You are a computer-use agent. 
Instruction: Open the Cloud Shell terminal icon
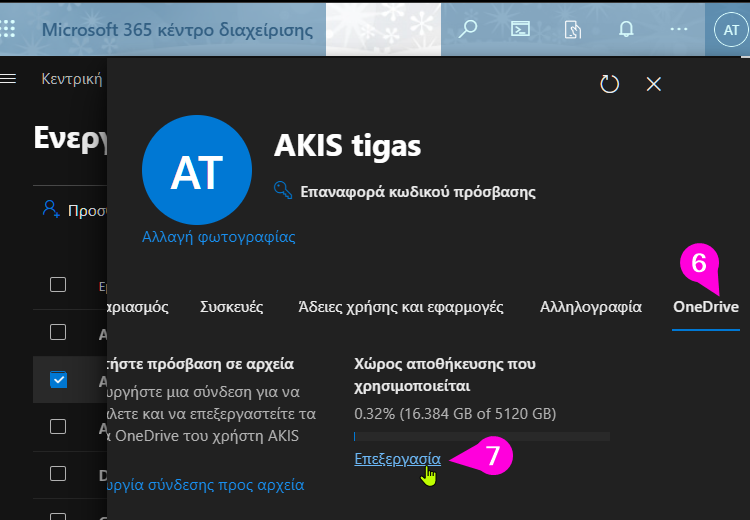pos(520,29)
